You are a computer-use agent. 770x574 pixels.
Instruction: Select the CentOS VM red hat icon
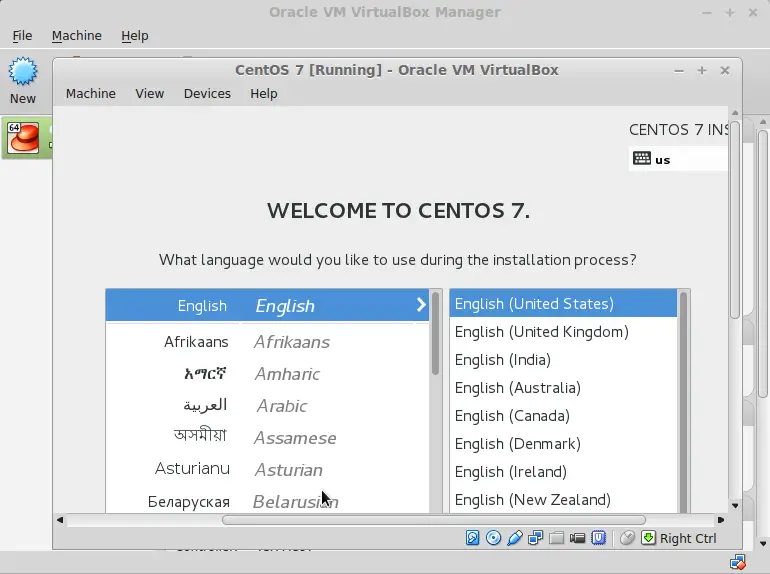click(x=23, y=138)
